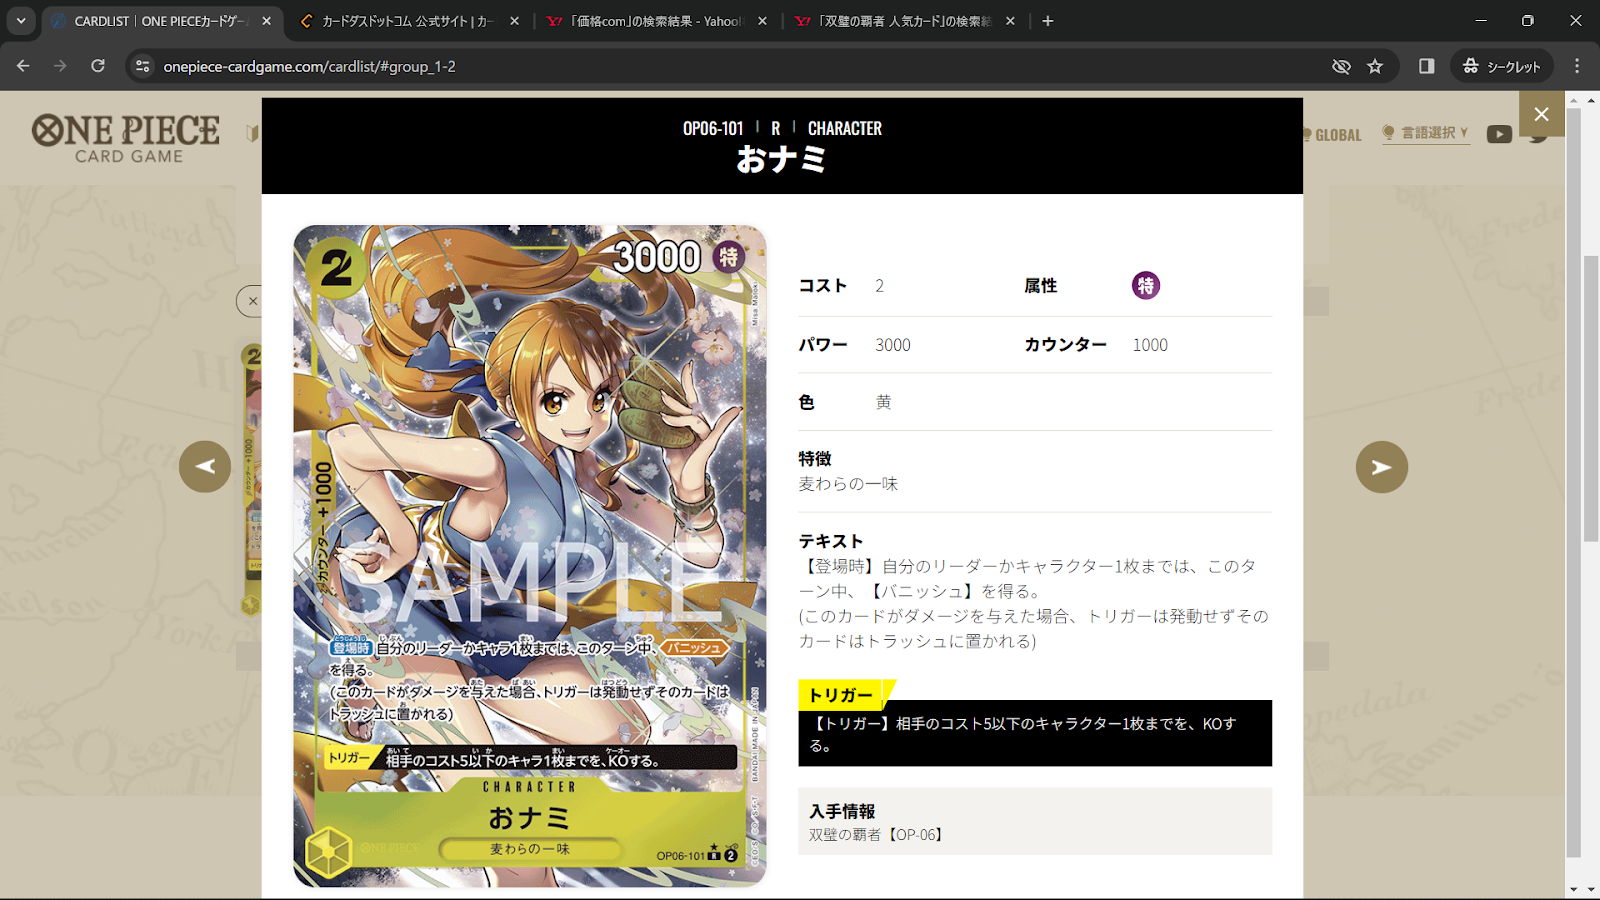Switch to the 双璧の覇者 人気カード search tab

(903, 21)
